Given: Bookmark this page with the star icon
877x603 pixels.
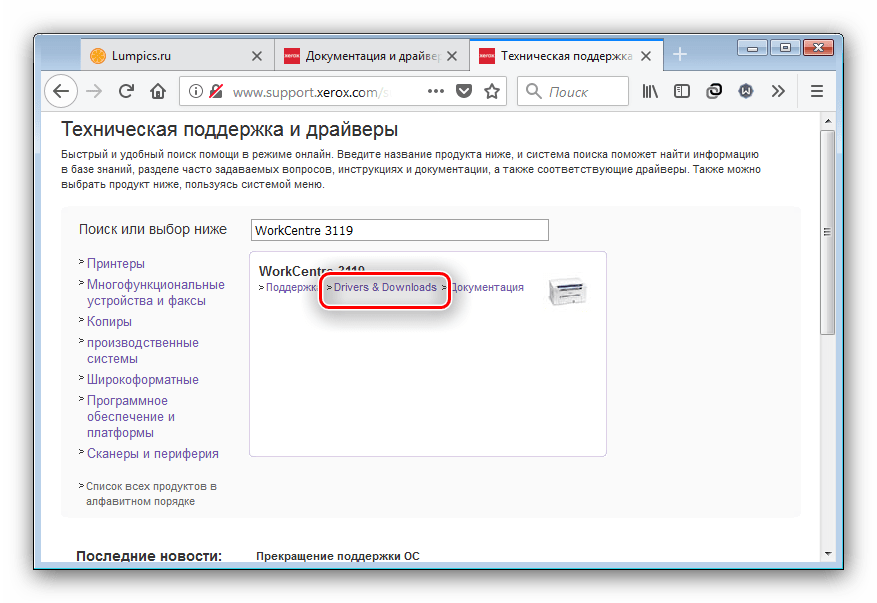Looking at the screenshot, I should coord(492,91).
